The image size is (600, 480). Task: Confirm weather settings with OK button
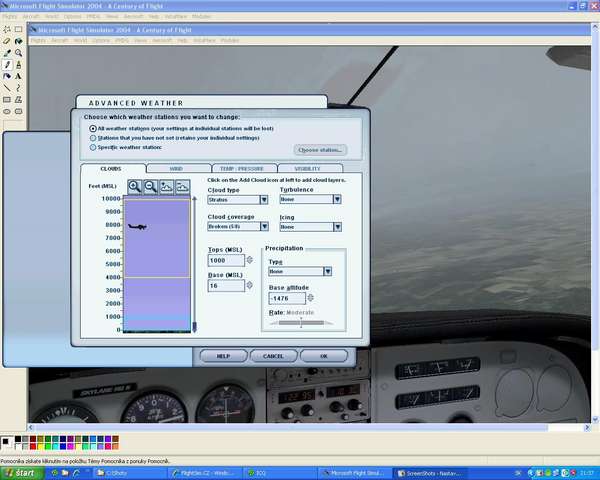tap(324, 356)
